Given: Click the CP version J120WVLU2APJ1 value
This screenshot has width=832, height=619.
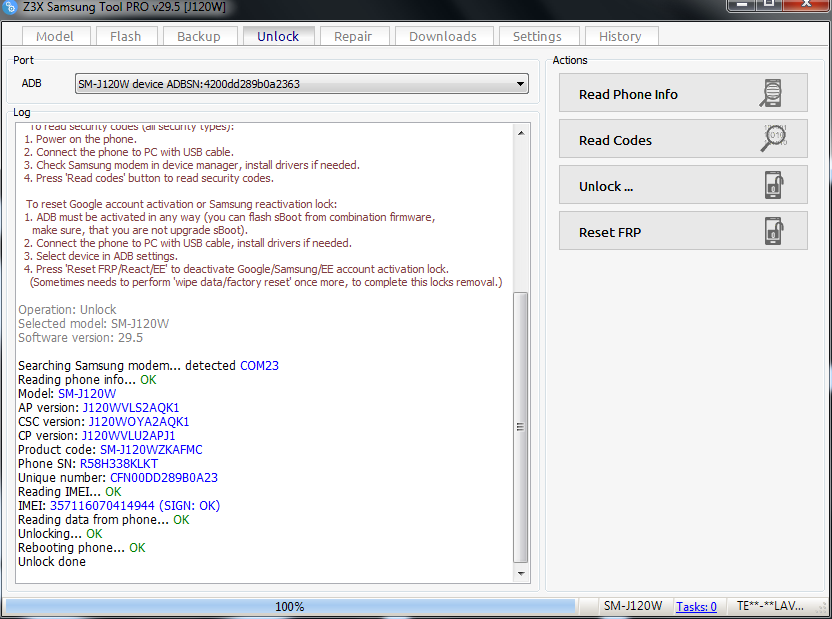Looking at the screenshot, I should click(128, 435).
